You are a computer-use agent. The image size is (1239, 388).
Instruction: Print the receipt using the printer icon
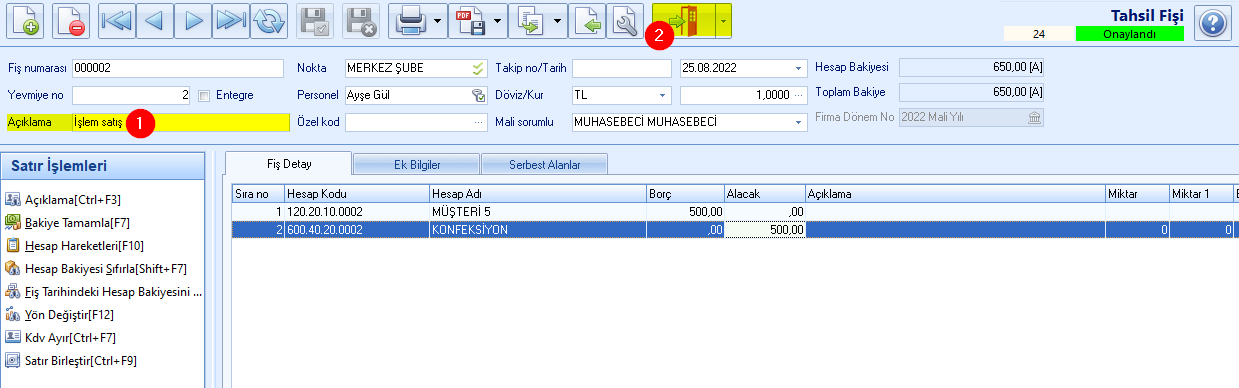coord(410,21)
